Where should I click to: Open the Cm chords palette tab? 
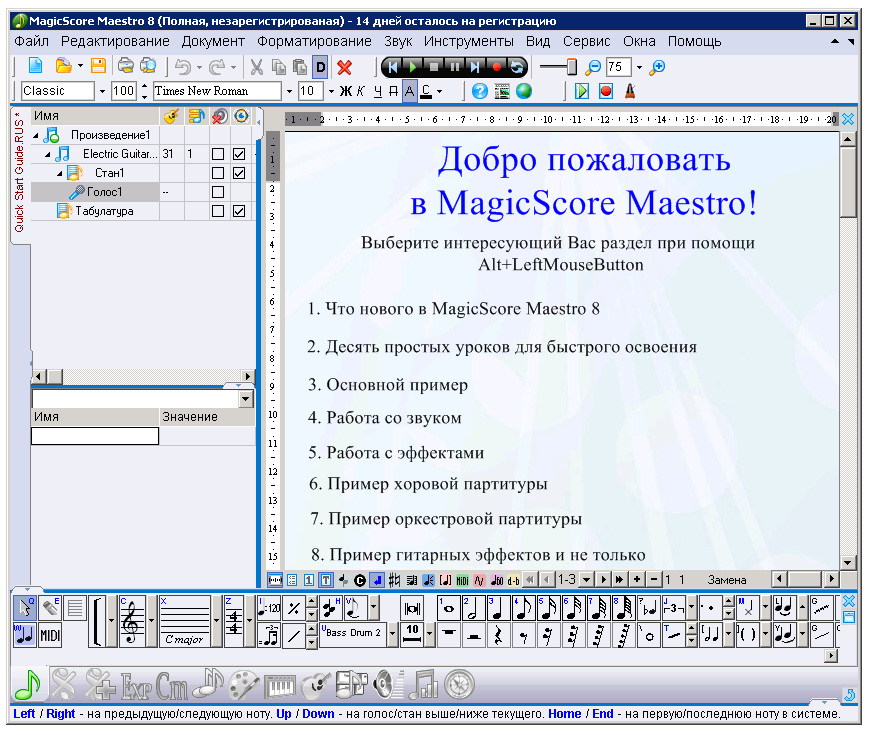pyautogui.click(x=172, y=685)
